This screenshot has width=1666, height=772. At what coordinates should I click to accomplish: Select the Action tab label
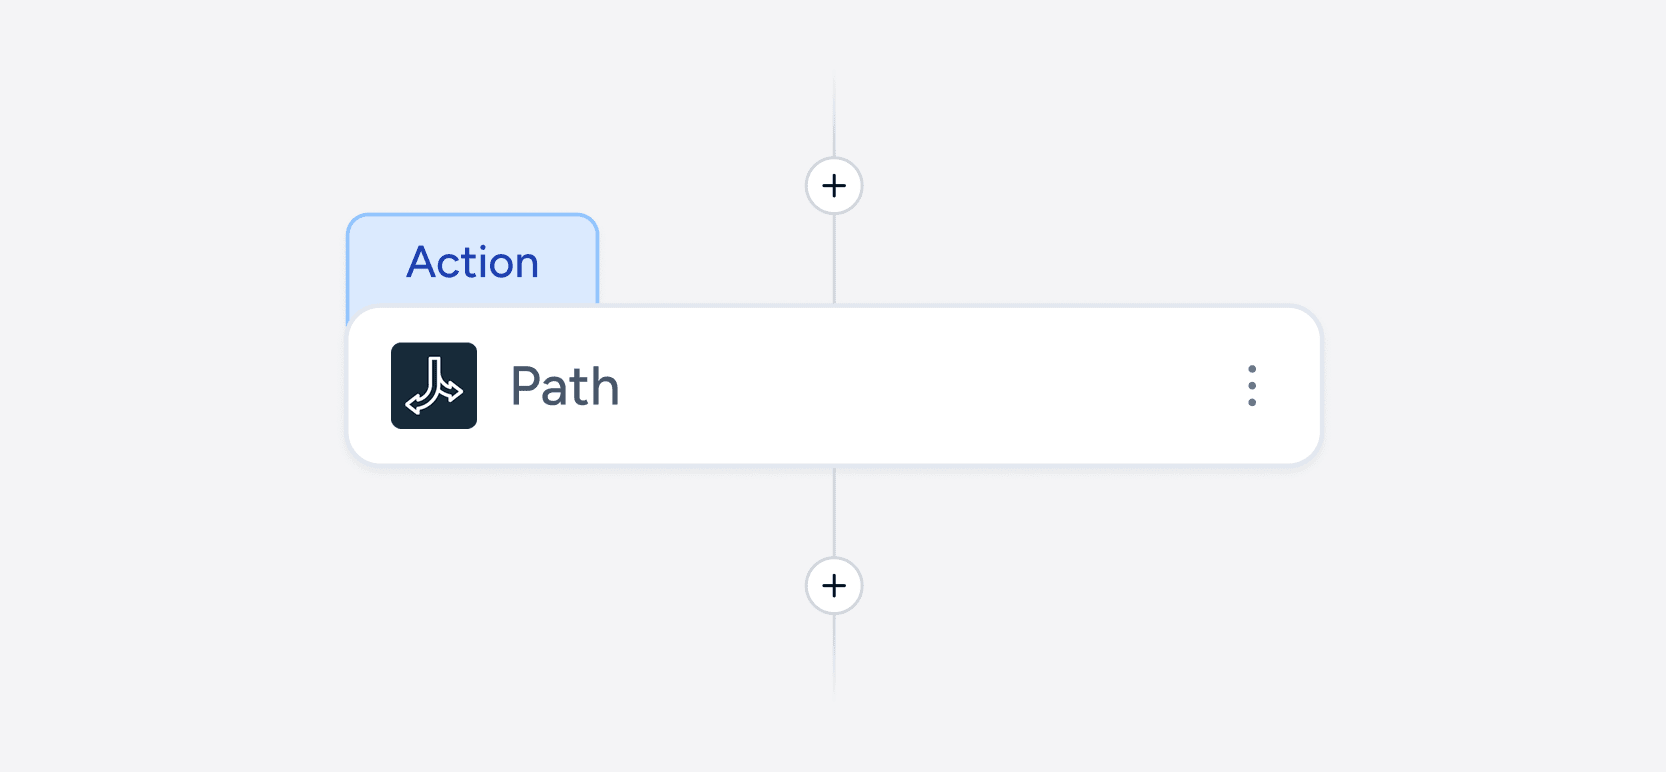(473, 262)
